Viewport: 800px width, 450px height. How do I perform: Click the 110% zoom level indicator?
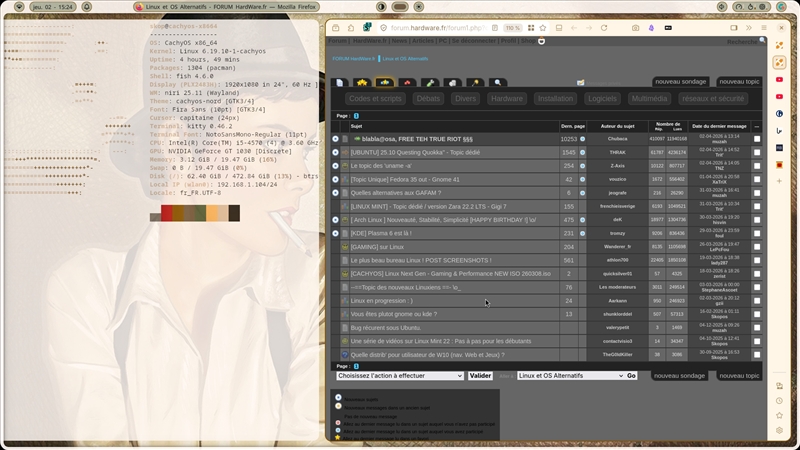click(x=512, y=28)
